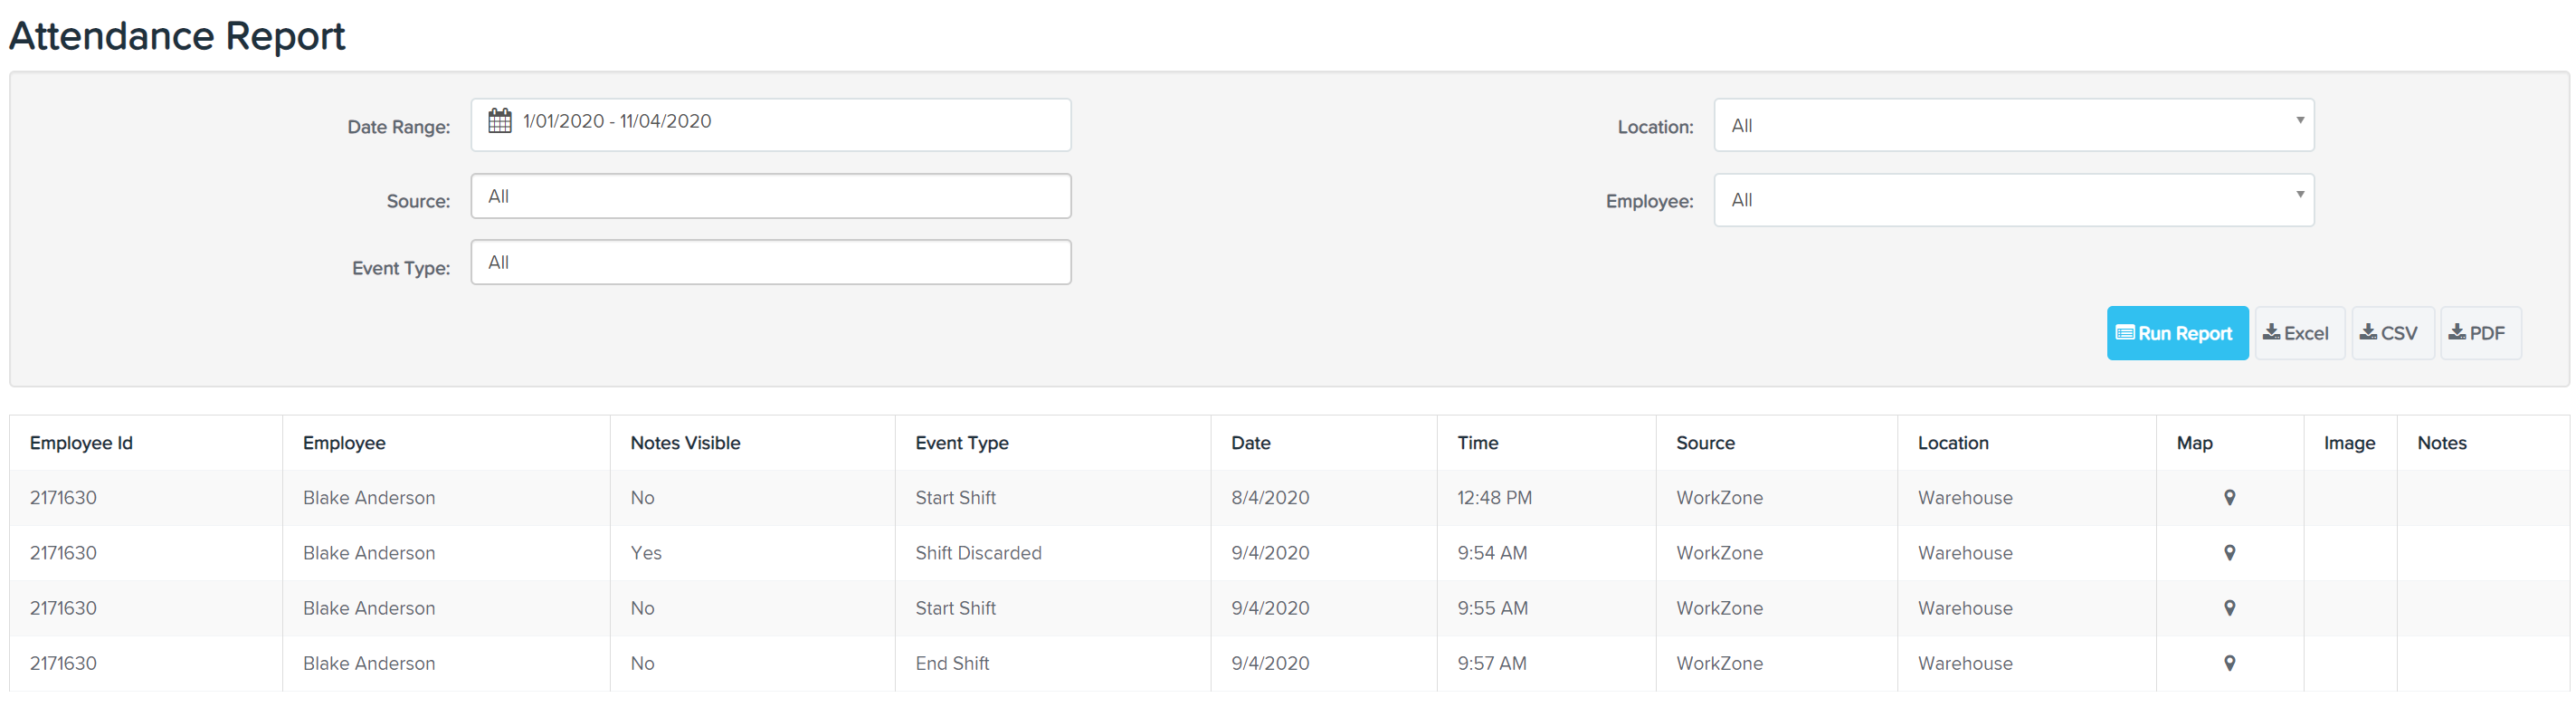Choose an option in Event Type field
This screenshot has height=707, width=2576.
[x=771, y=262]
